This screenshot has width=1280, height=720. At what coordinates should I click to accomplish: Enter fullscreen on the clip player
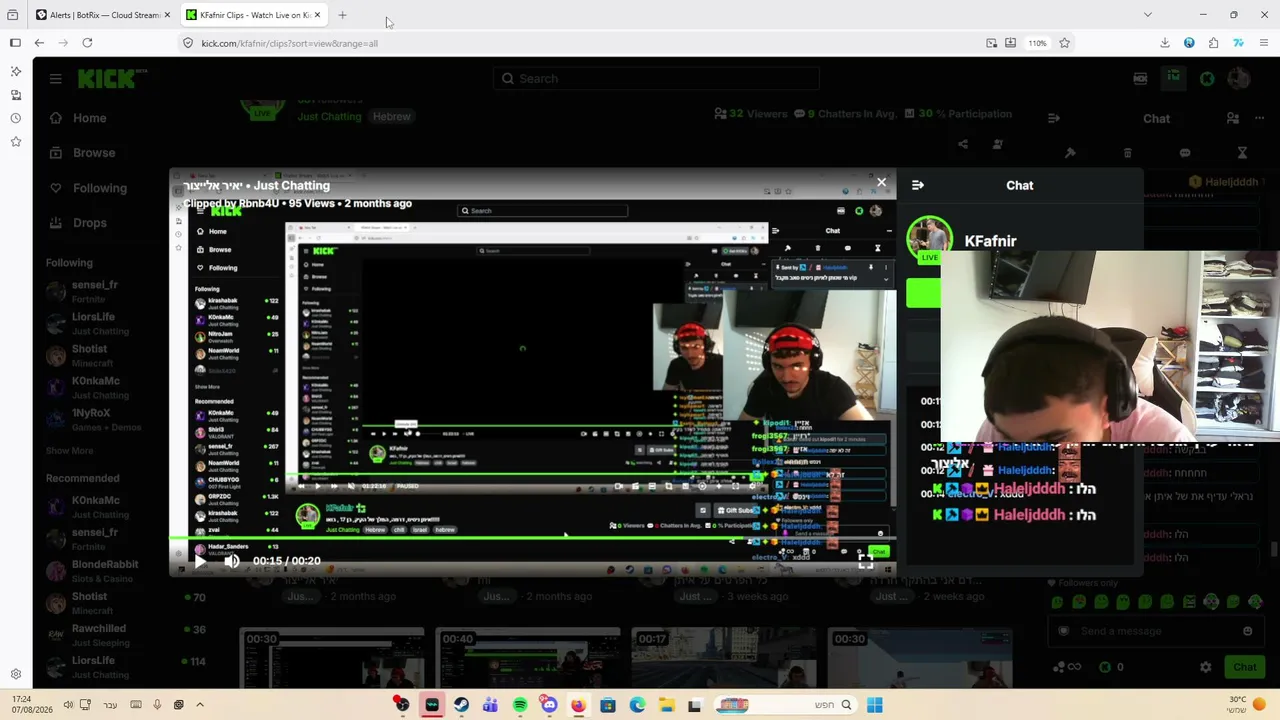[x=865, y=562]
